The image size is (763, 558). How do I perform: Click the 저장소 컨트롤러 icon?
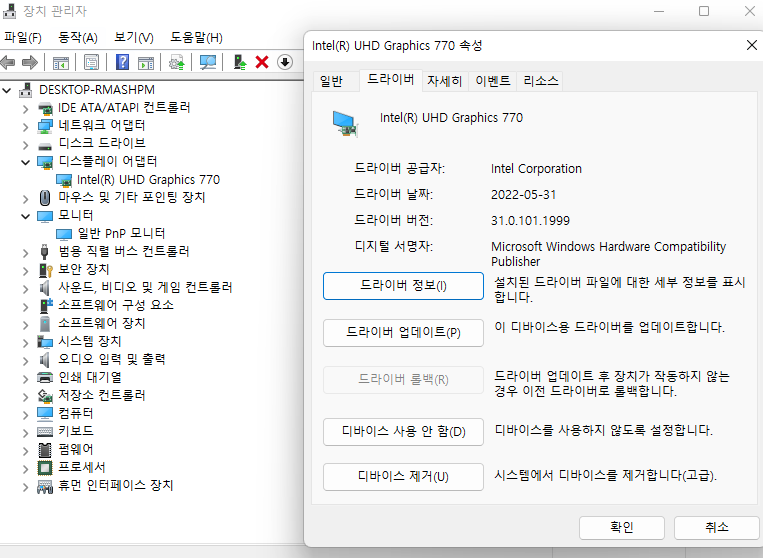point(45,396)
